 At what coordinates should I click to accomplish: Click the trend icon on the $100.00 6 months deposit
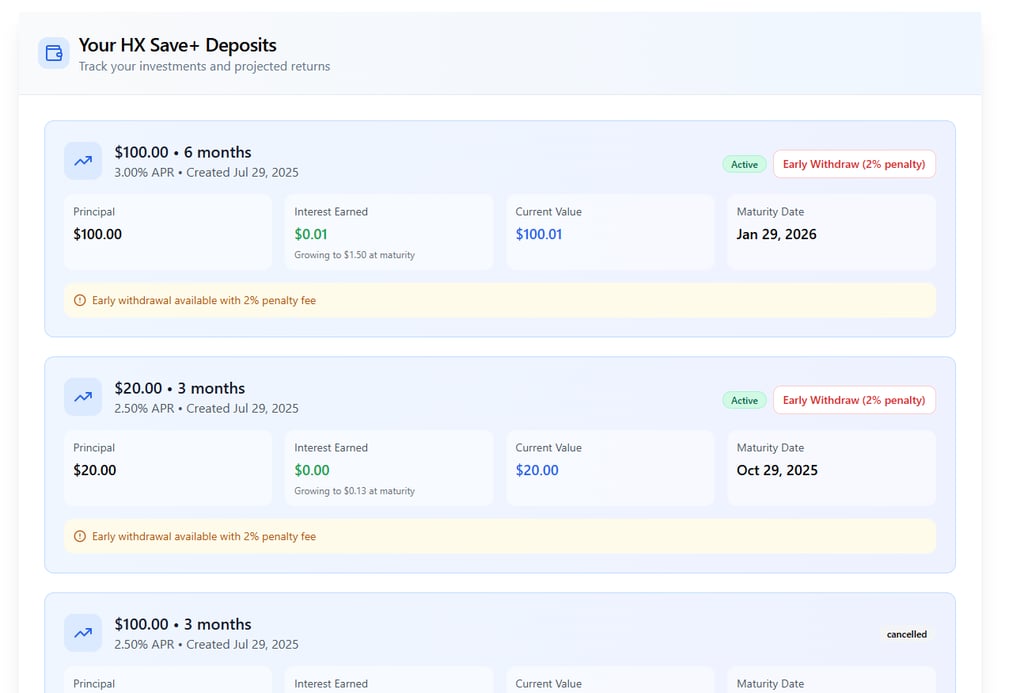[x=83, y=161]
